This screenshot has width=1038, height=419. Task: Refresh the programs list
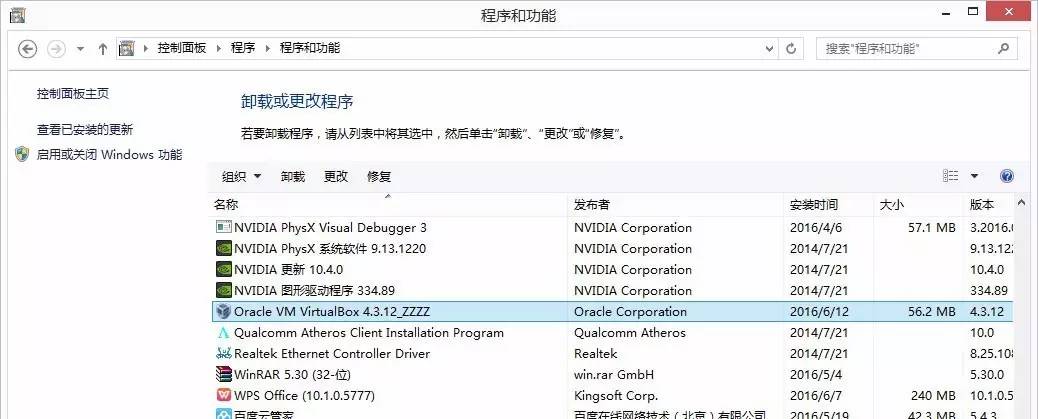point(790,48)
